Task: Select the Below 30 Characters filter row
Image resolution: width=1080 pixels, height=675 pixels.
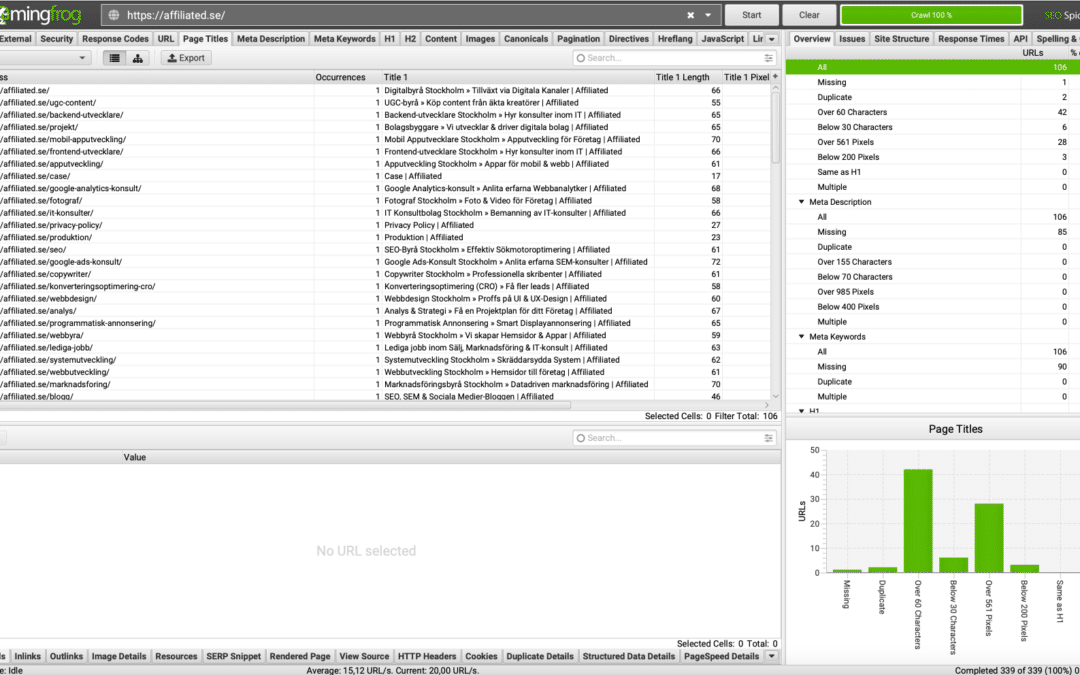Action: (x=933, y=127)
